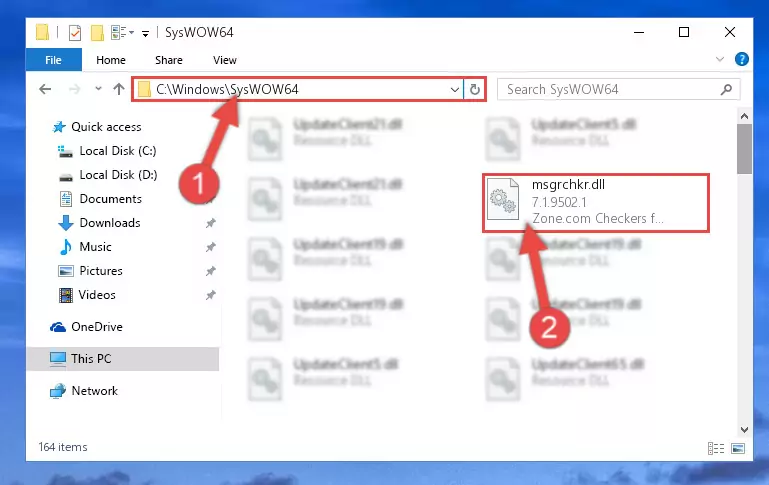
Task: Select This PC in navigation pane
Action: (x=122, y=359)
